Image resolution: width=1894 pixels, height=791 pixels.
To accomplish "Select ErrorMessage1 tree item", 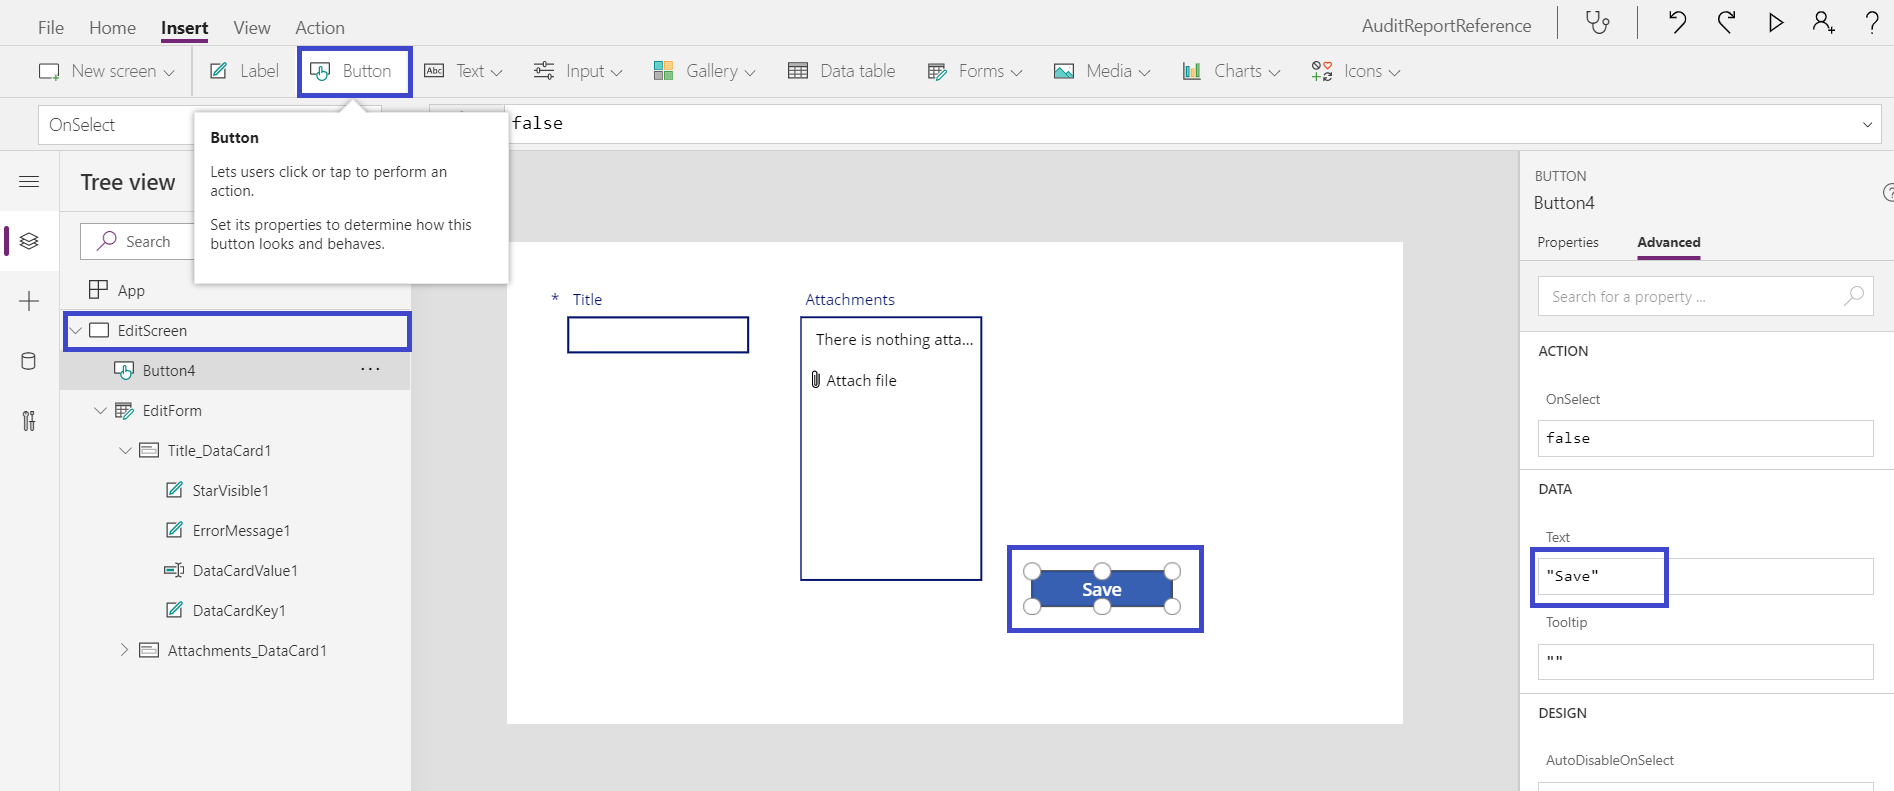I will (241, 530).
